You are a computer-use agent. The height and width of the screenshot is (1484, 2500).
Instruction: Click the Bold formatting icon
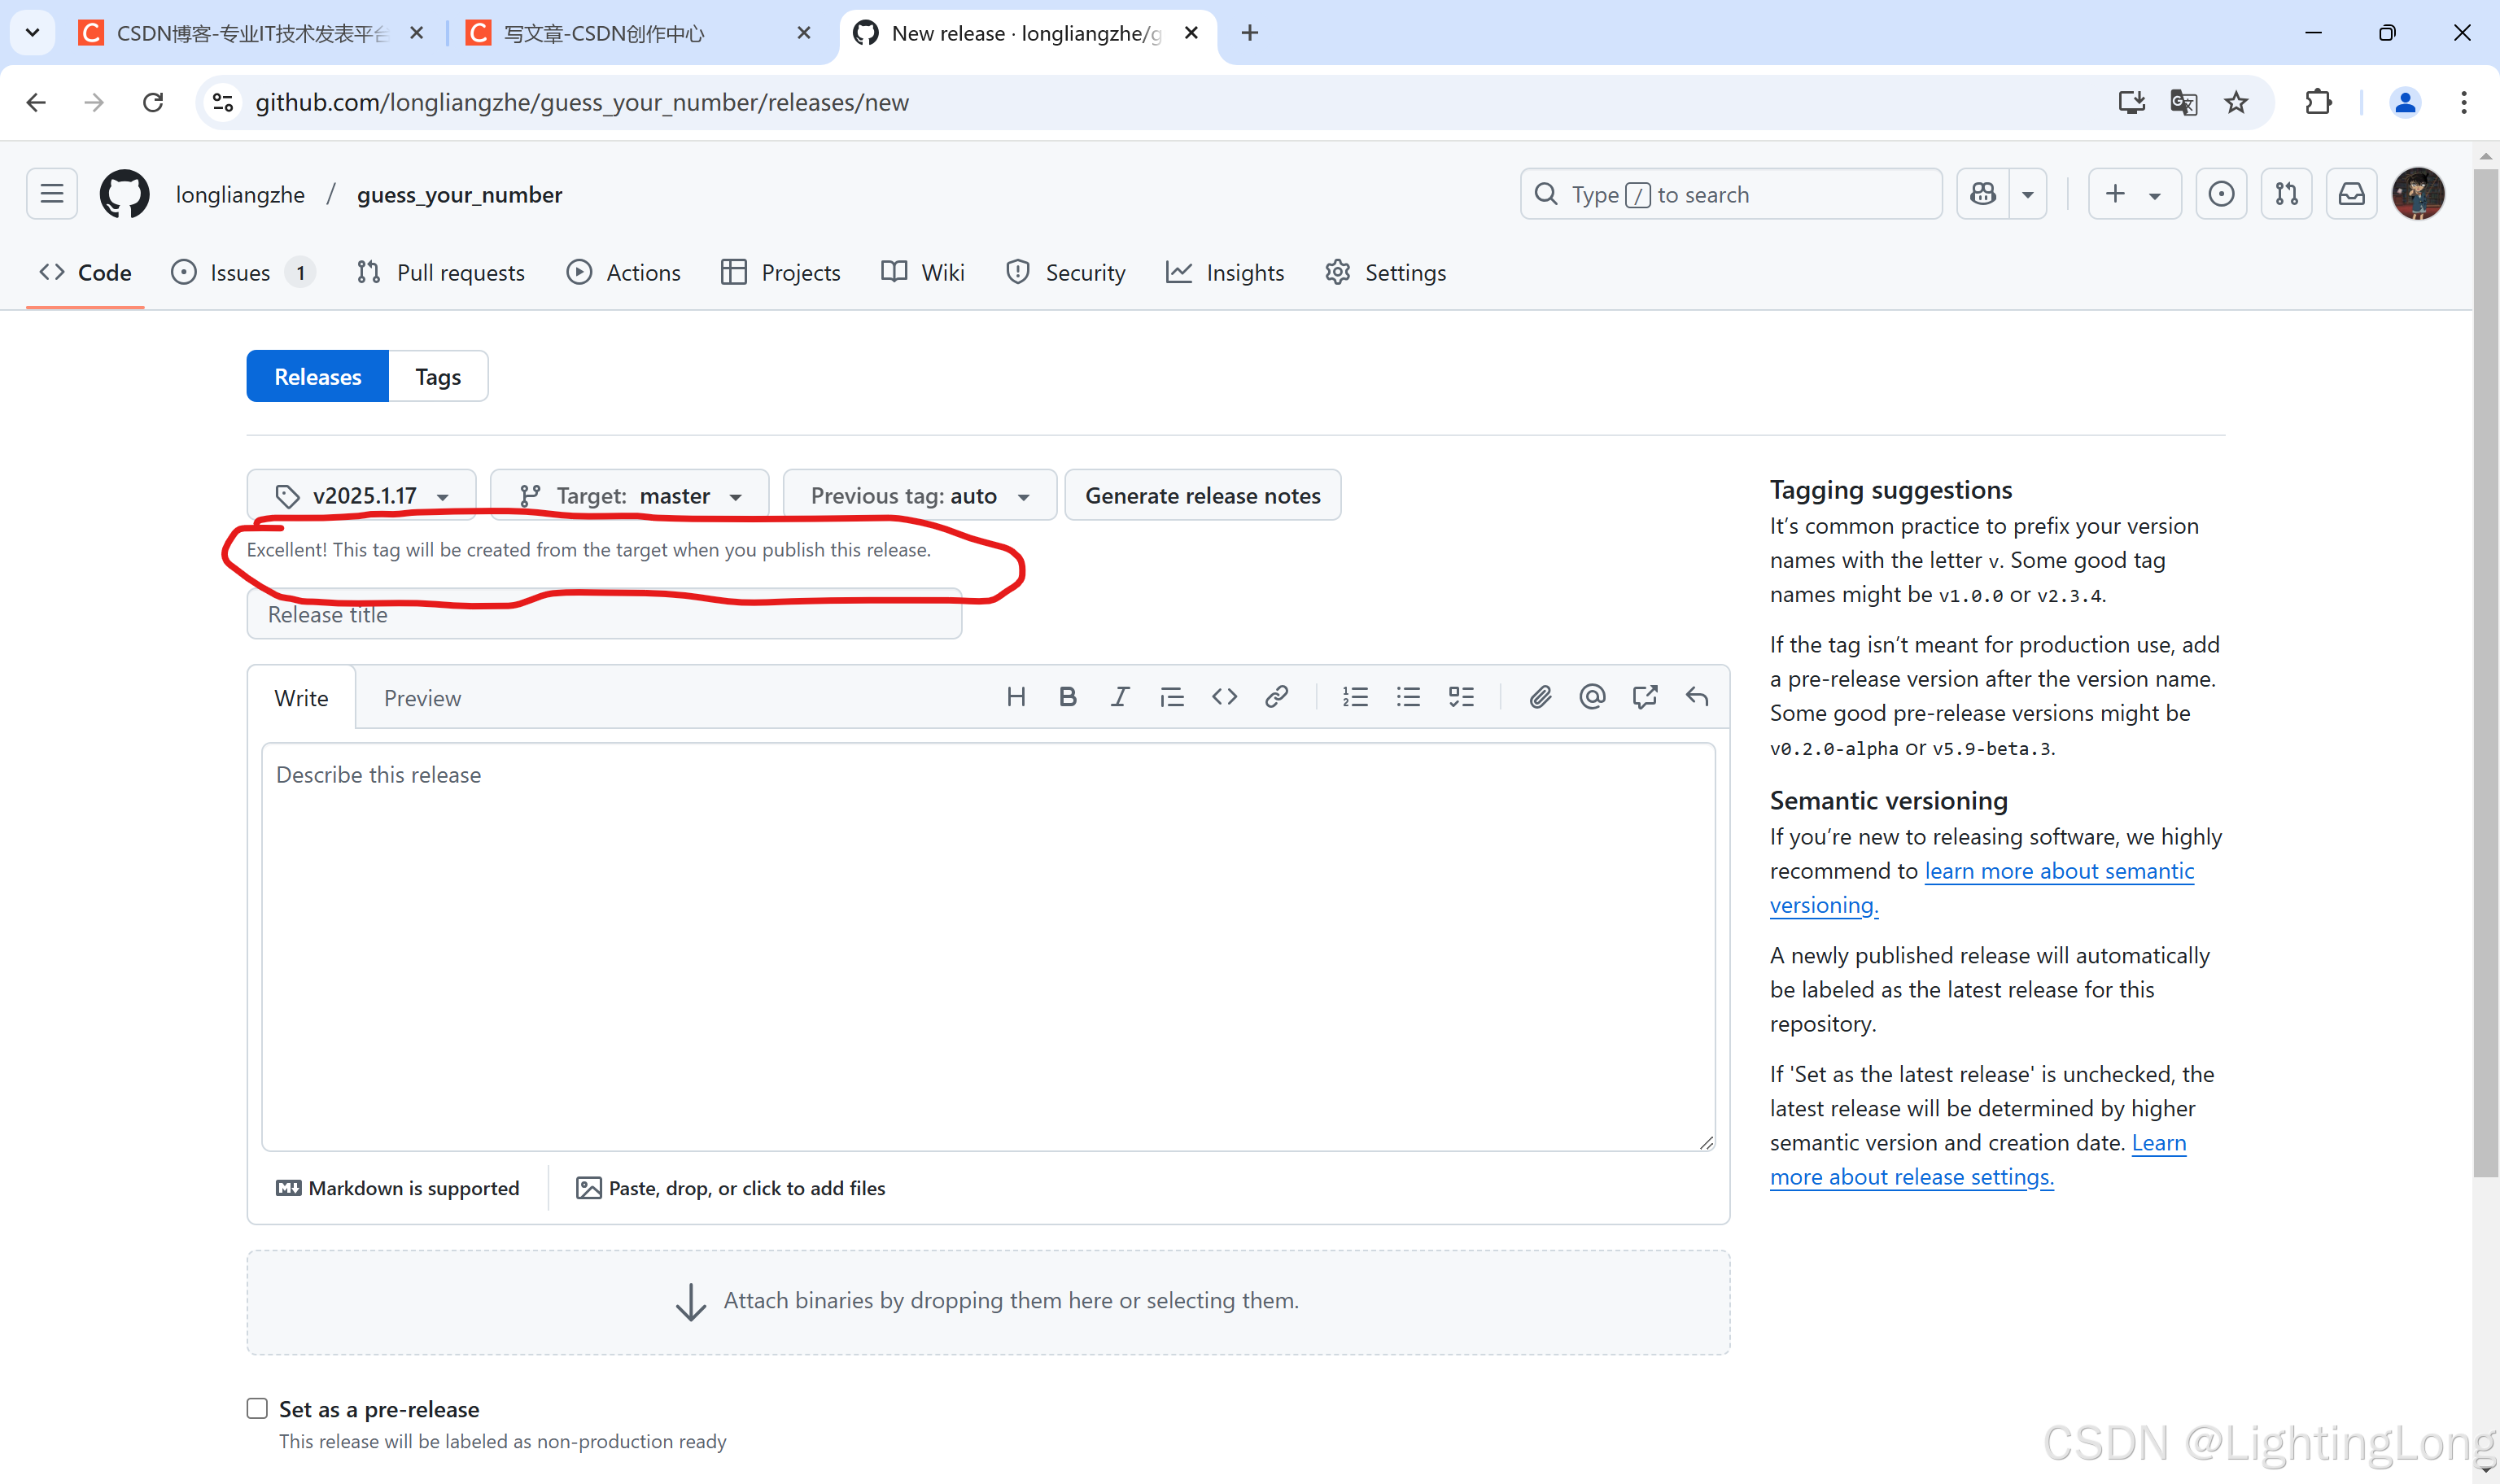(x=1067, y=697)
